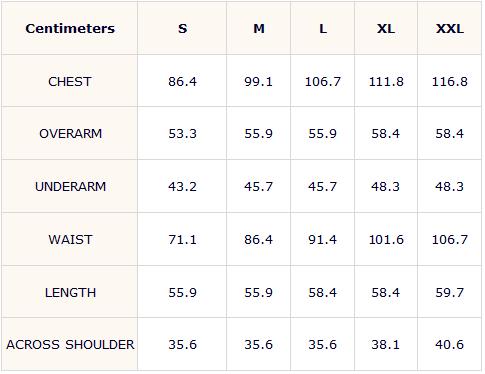Click the CHEST row label
This screenshot has width=485, height=374.
coord(70,81)
